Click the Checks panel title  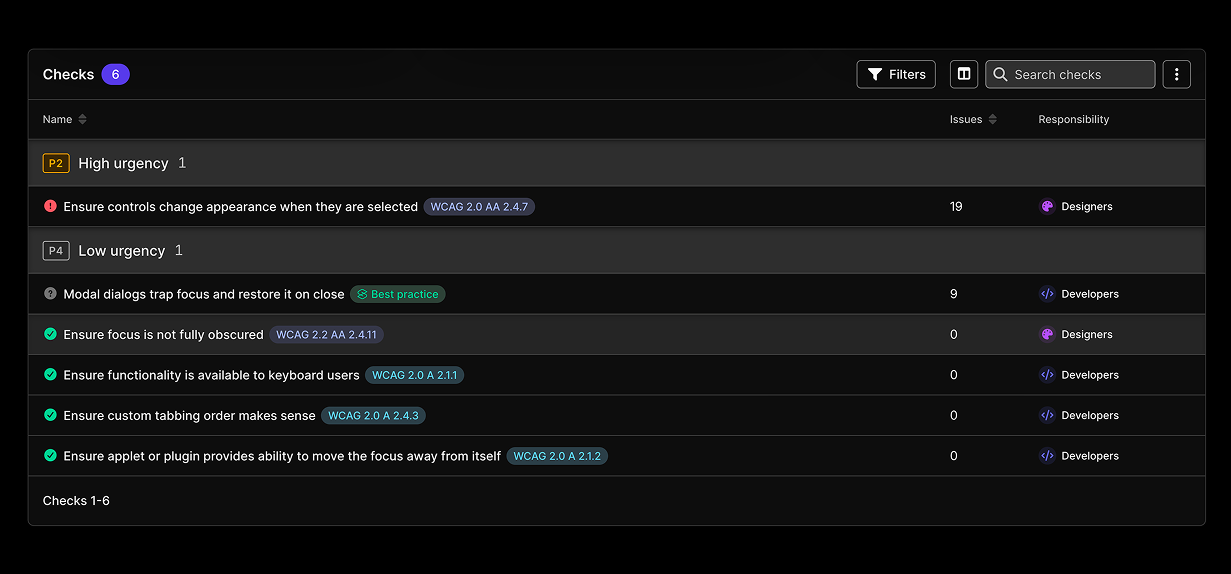point(68,74)
